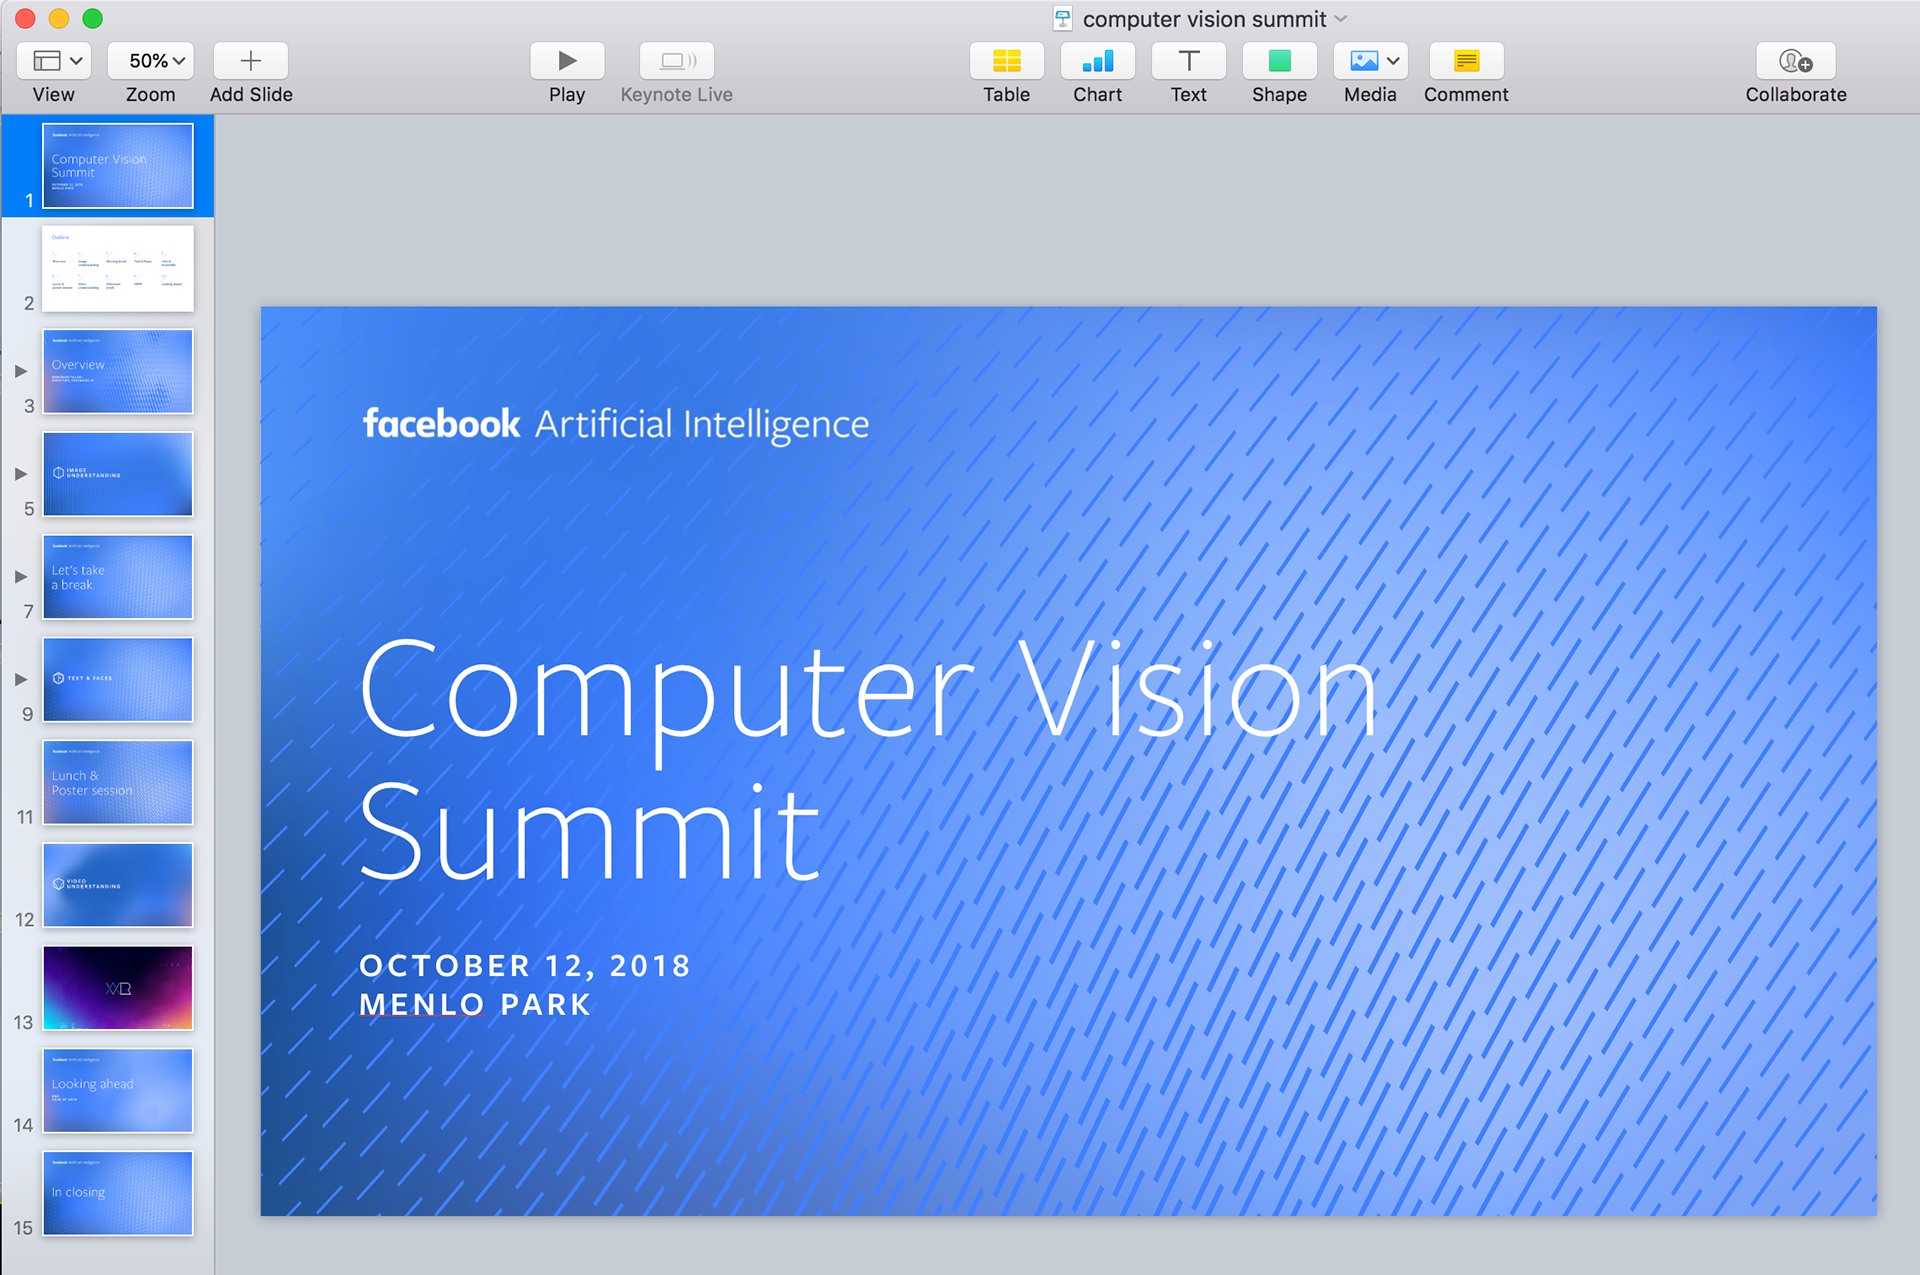Click the Computer Vision Summit title text
Viewport: 1920px width, 1275px height.
coord(868,762)
